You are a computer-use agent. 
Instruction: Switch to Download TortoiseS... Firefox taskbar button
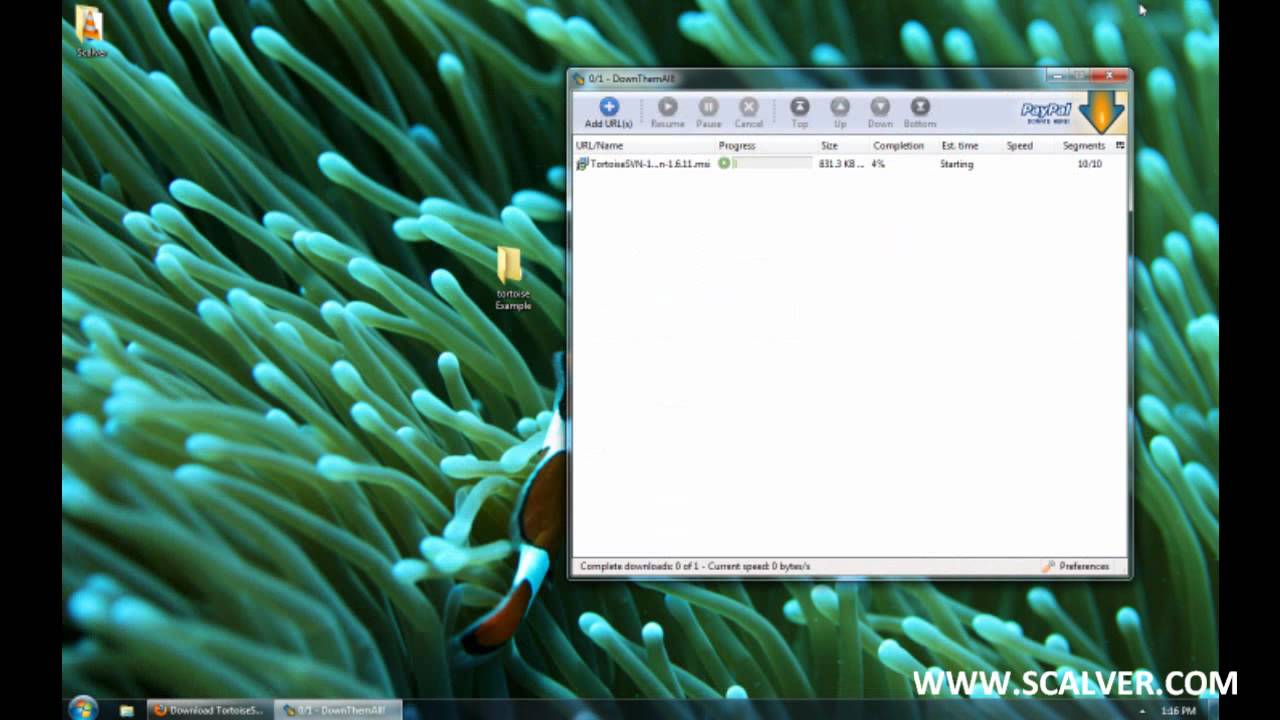pyautogui.click(x=209, y=710)
